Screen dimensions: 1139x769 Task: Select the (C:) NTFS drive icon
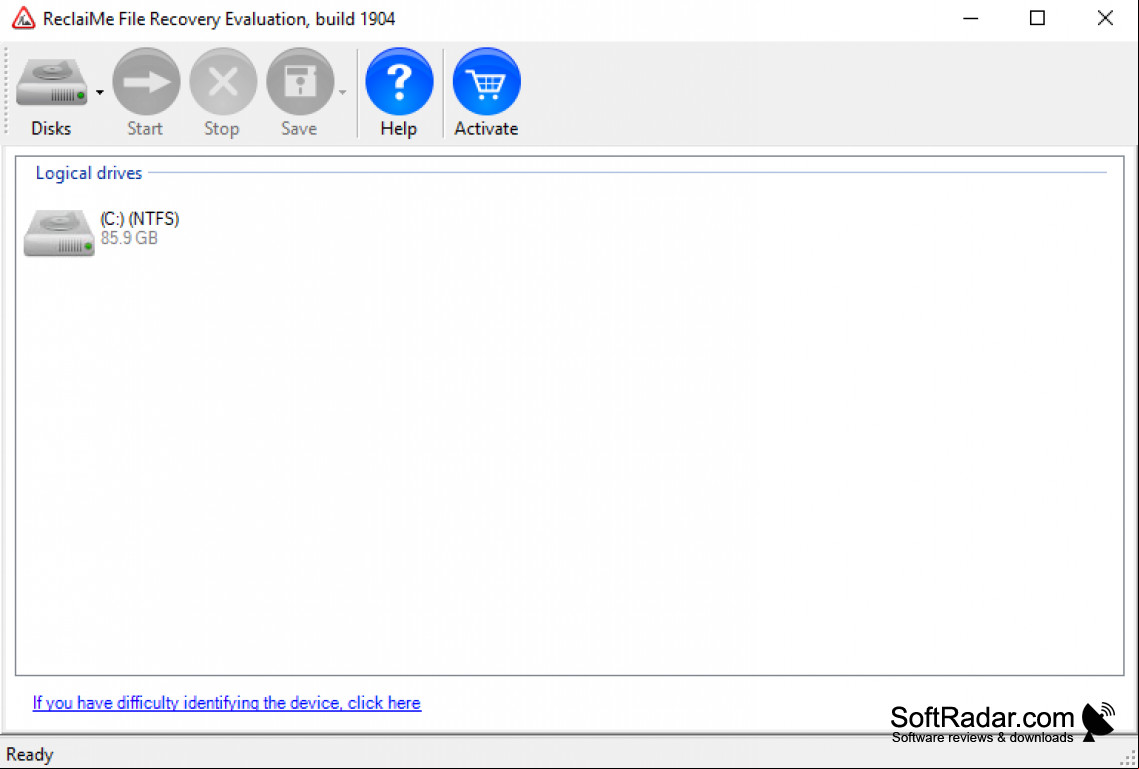coord(59,232)
